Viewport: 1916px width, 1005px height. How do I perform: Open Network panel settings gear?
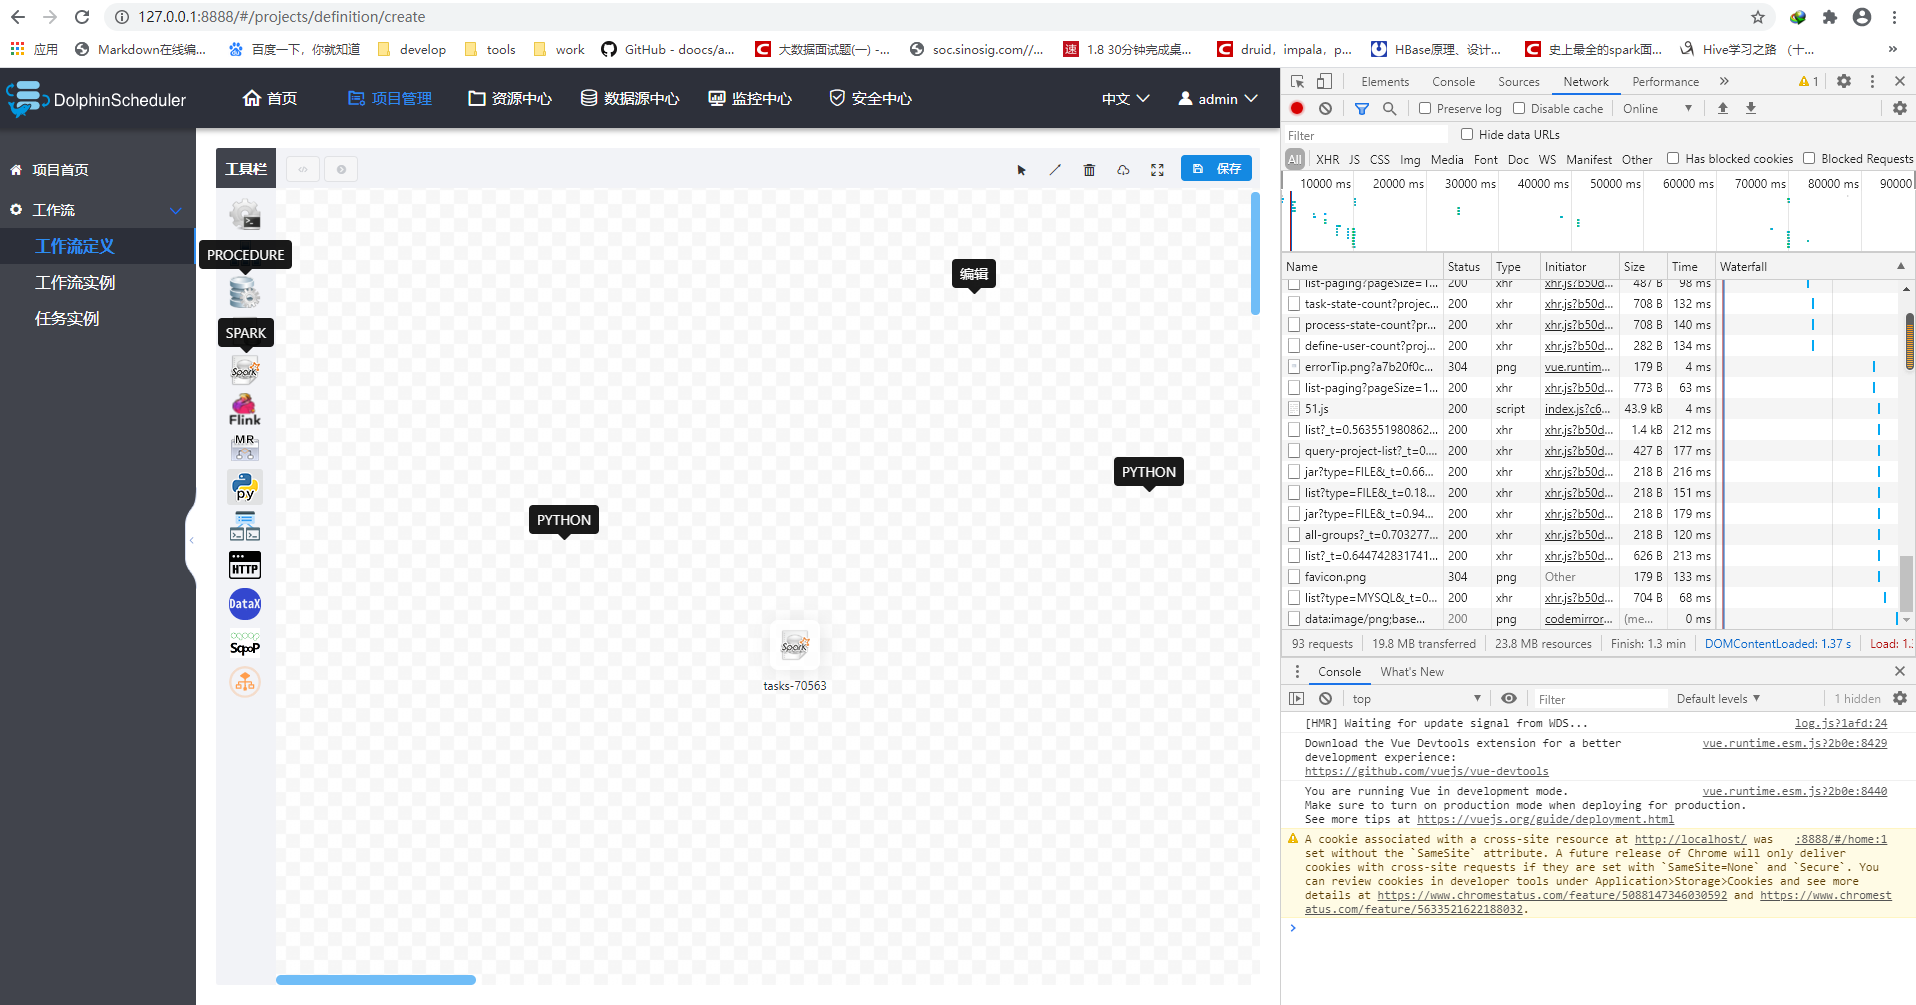pyautogui.click(x=1899, y=108)
